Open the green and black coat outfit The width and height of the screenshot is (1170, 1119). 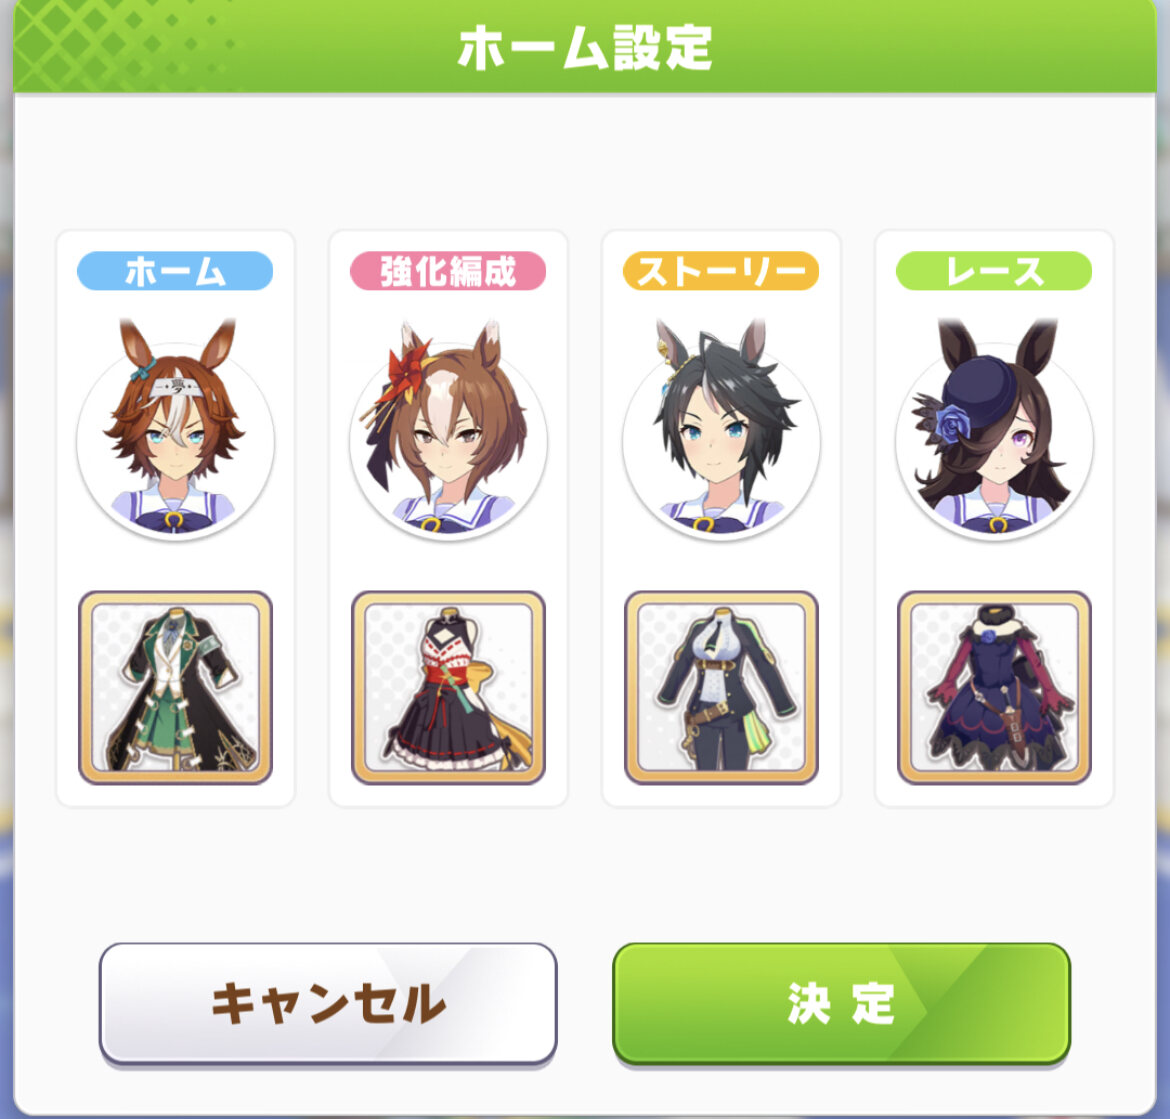click(175, 688)
